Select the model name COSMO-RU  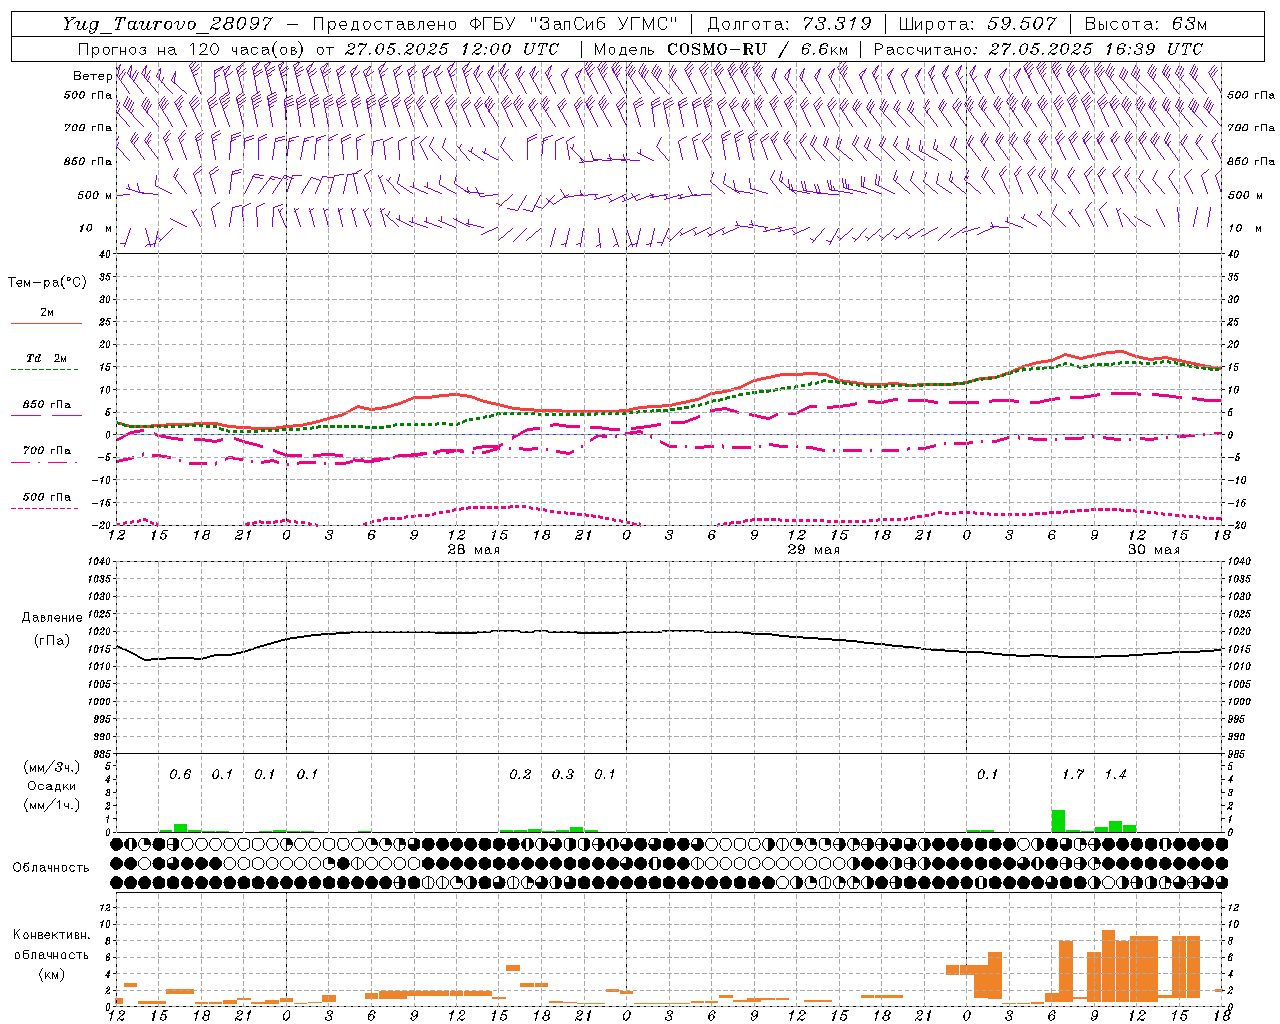pyautogui.click(x=717, y=48)
